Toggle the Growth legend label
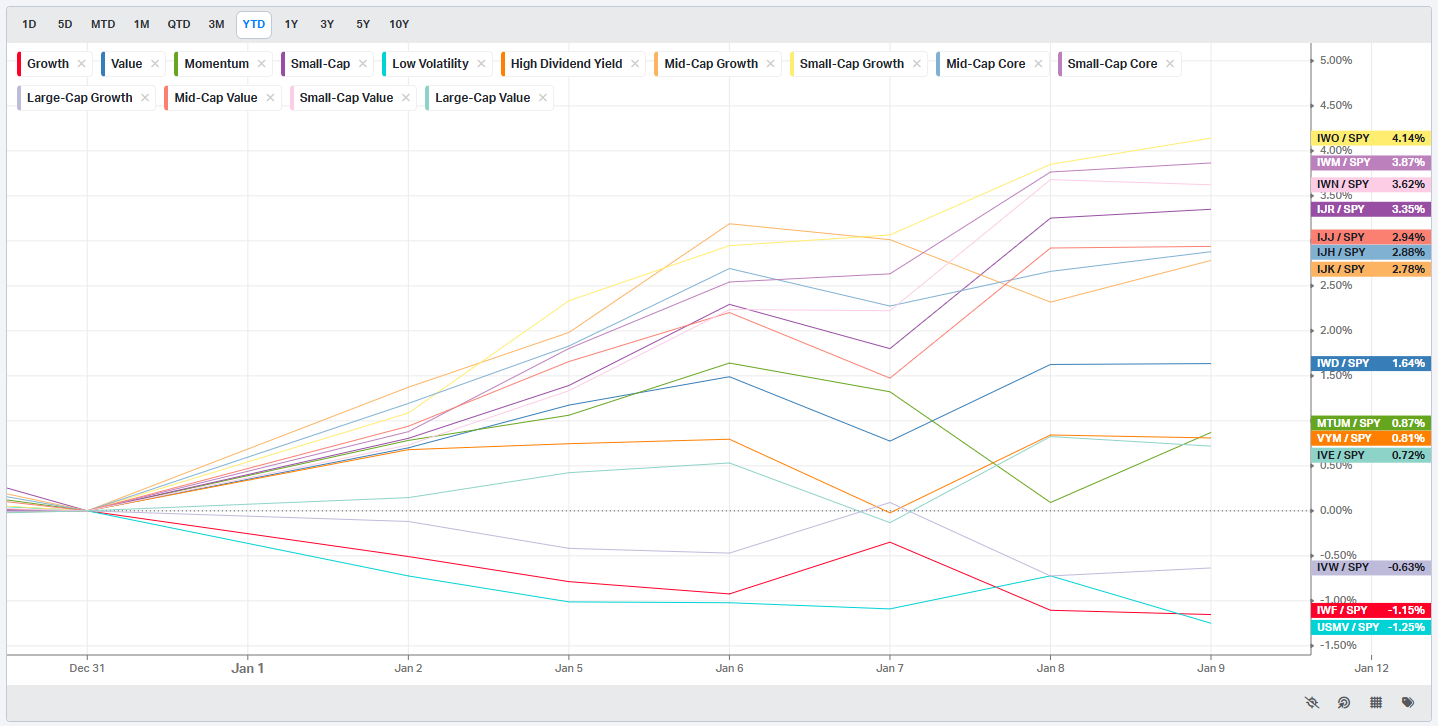Screen dimensions: 1438x726 (x=48, y=64)
